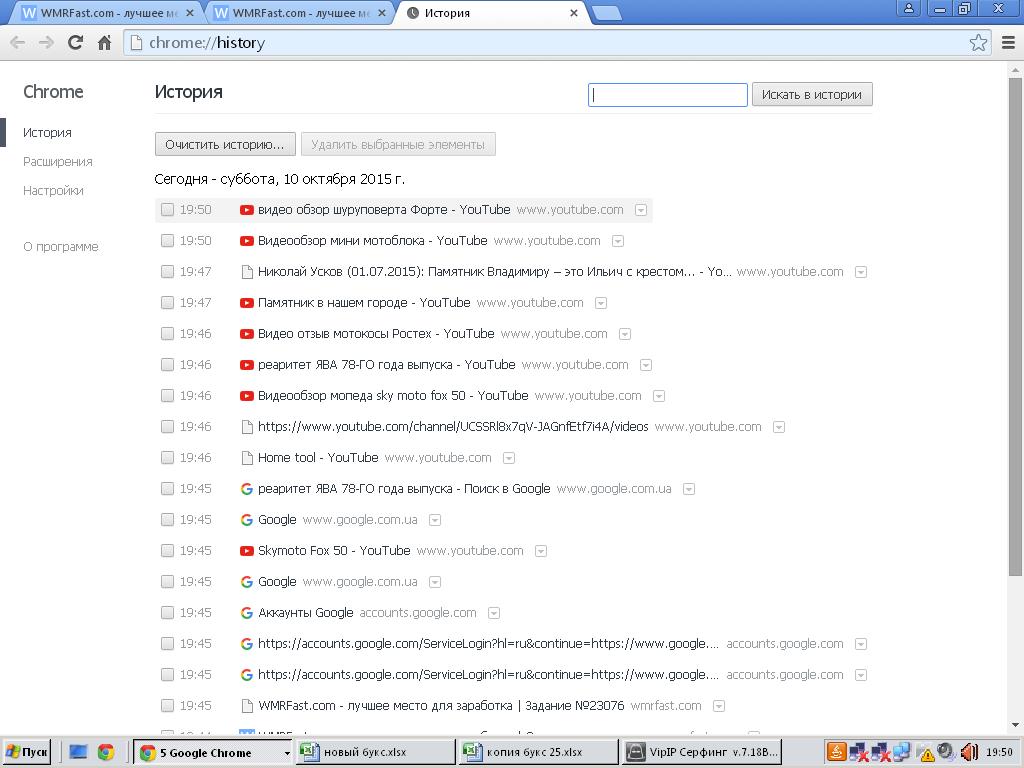Screen dimensions: 1024x768
Task: Open копия букс 25.xlsx taskbar item
Action: (539, 752)
